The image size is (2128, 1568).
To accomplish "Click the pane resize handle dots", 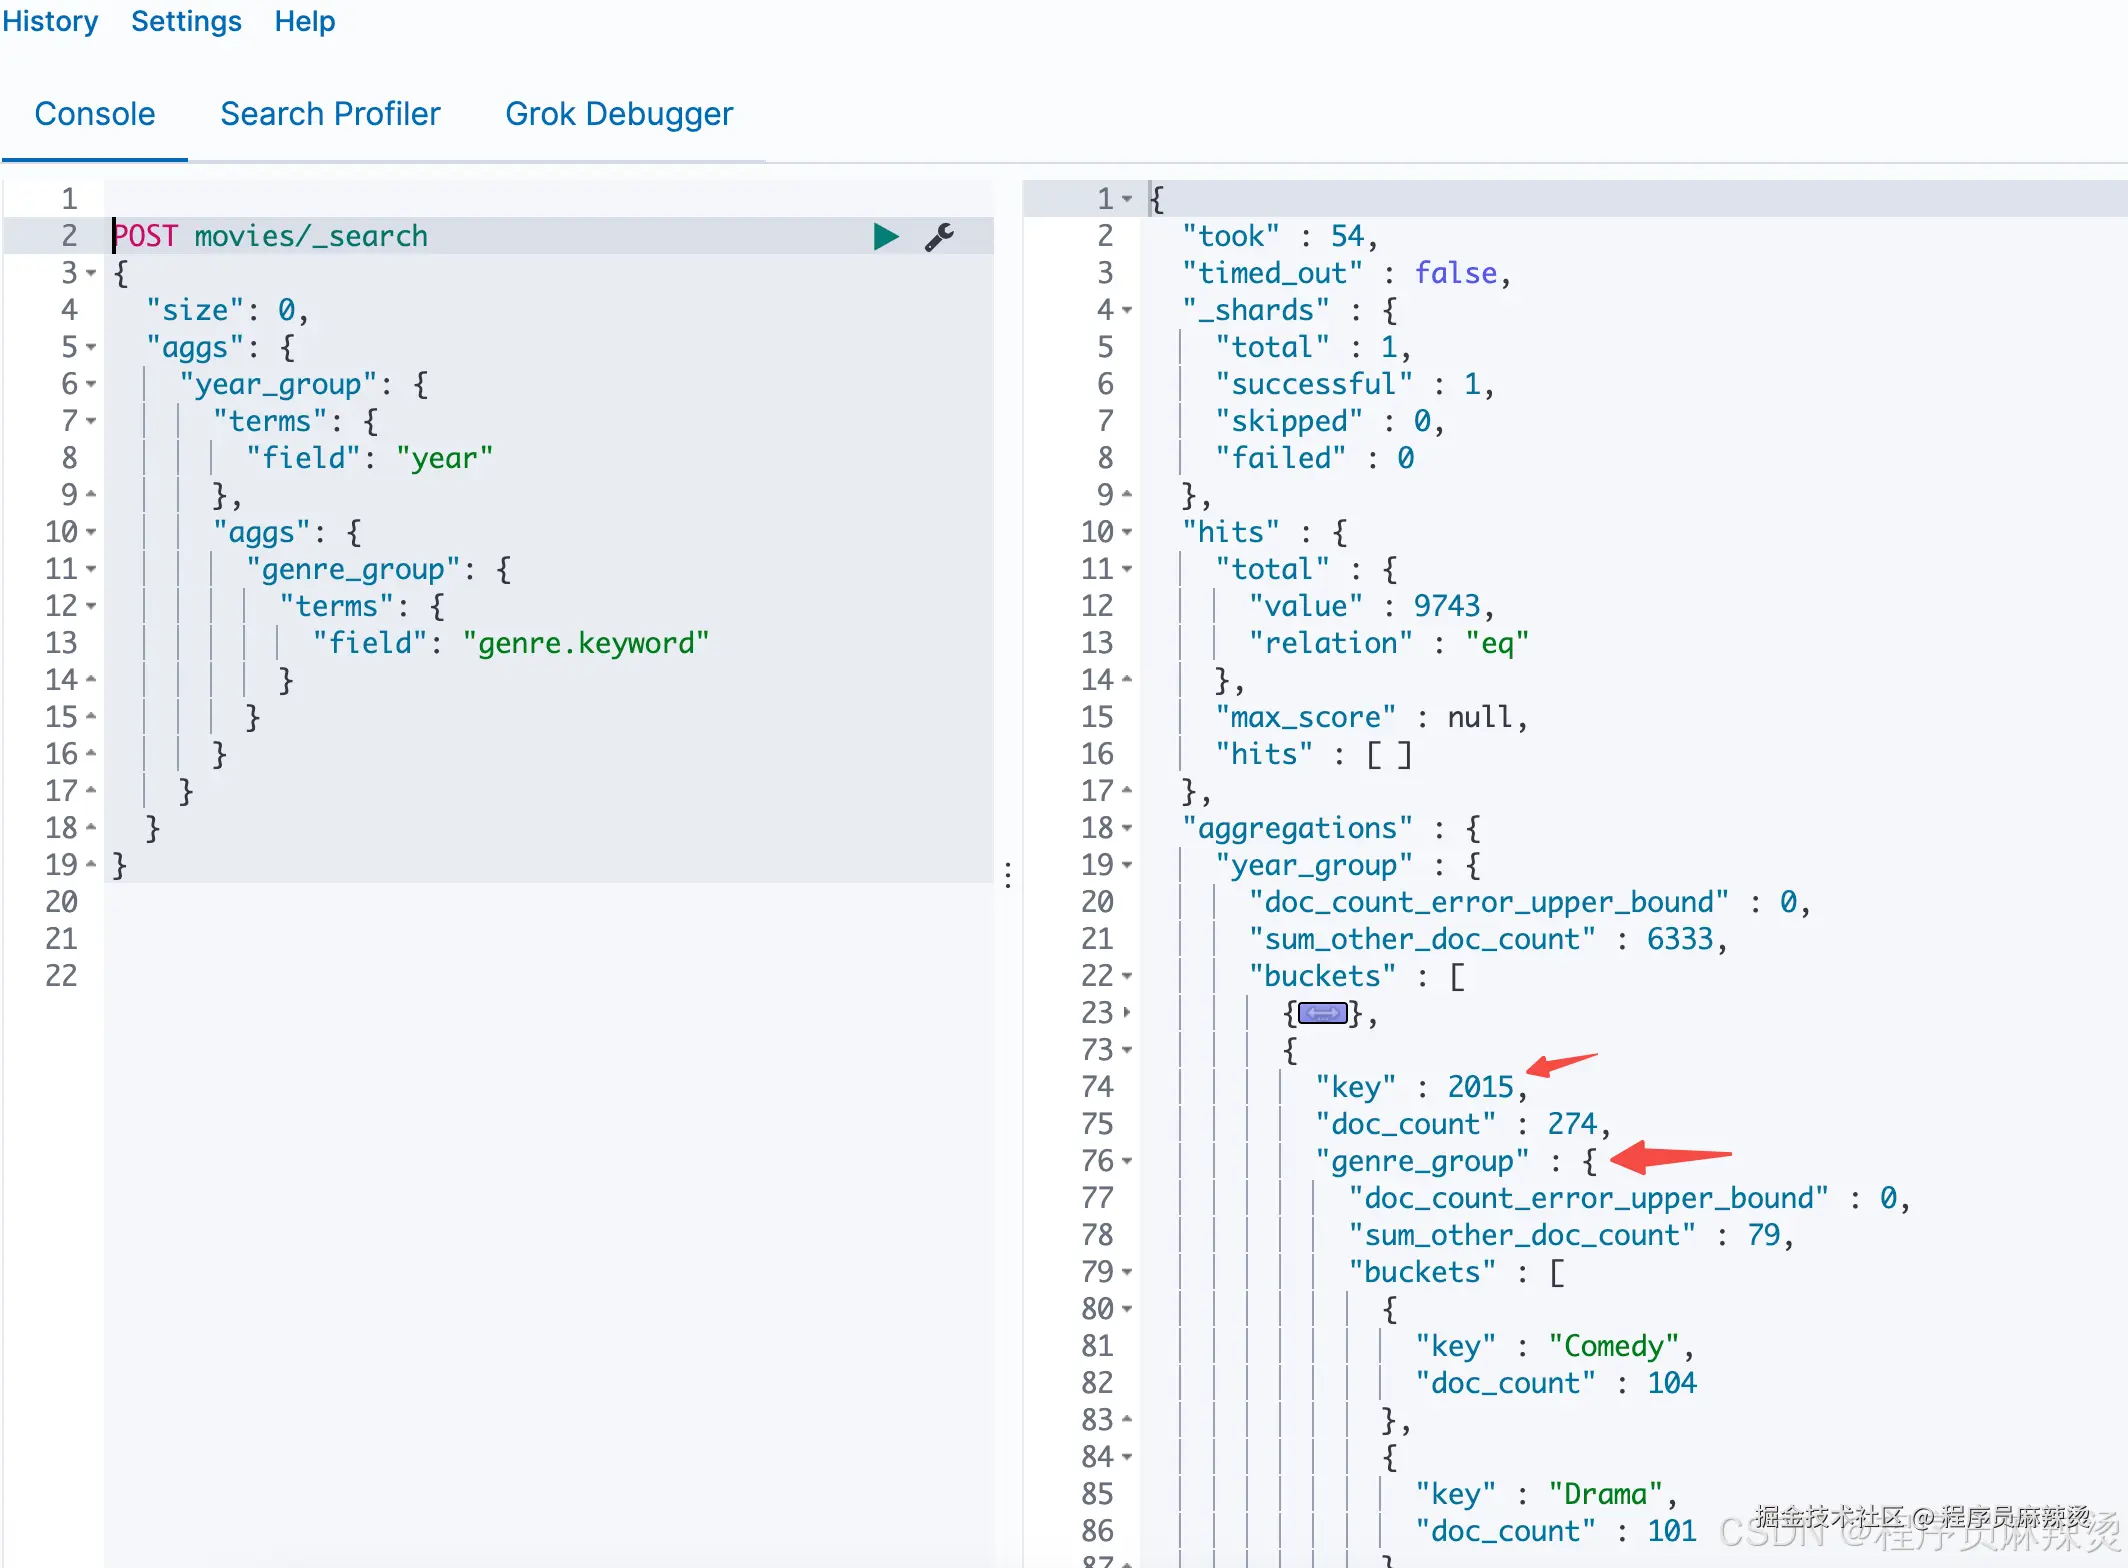I will pos(1008,875).
